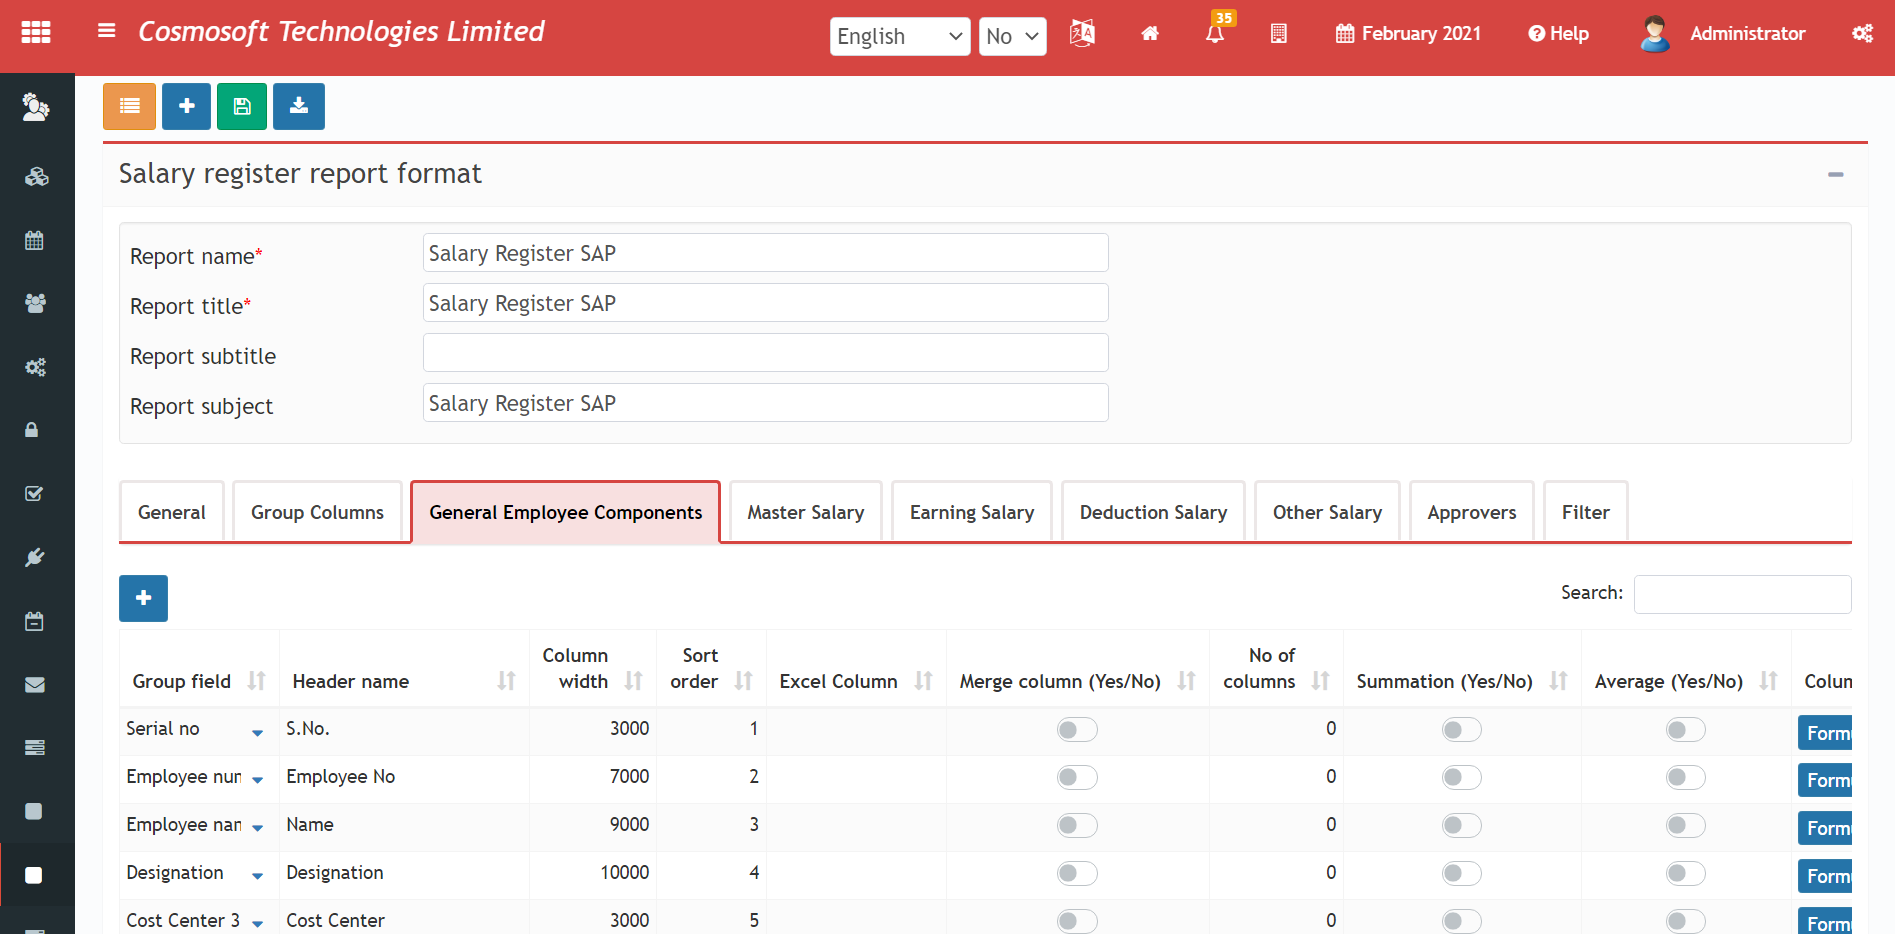The height and width of the screenshot is (934, 1895).
Task: Go to home via house icon
Action: tap(1150, 33)
